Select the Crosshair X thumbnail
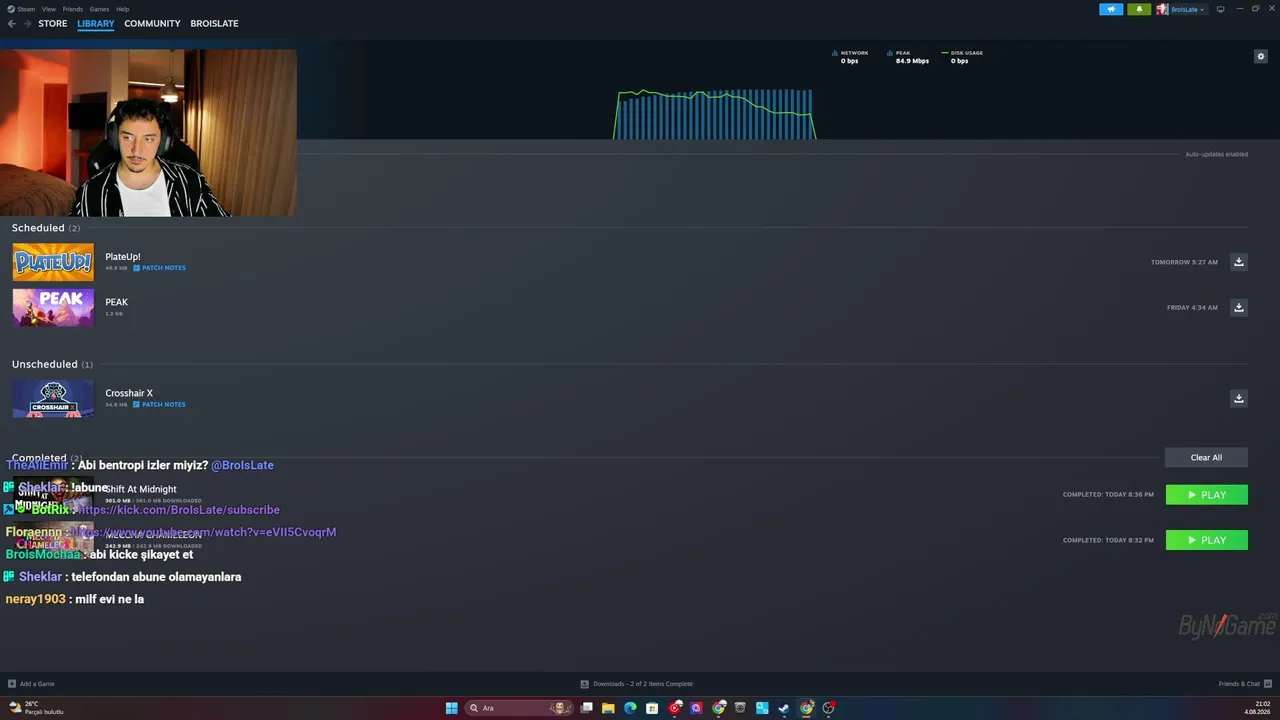Viewport: 1280px width, 720px height. pos(53,398)
